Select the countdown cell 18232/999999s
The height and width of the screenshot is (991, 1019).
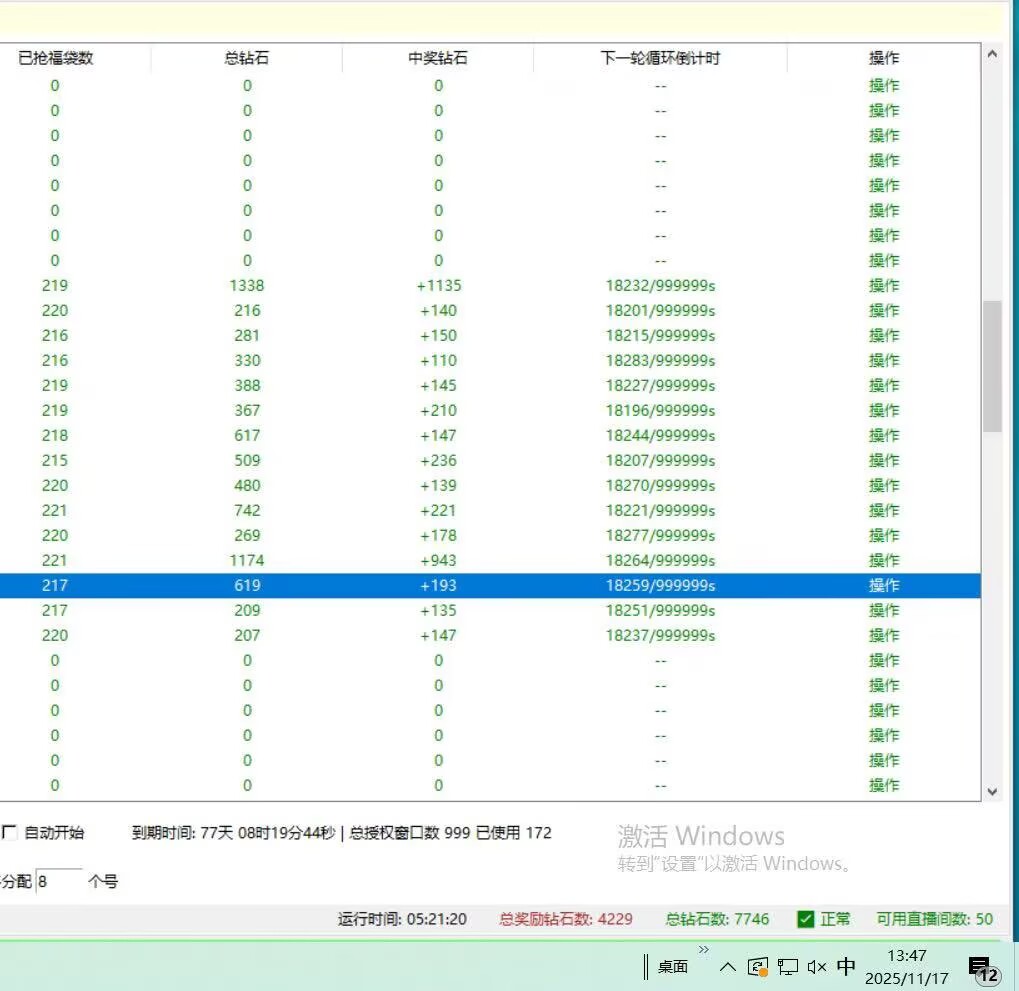coord(660,285)
